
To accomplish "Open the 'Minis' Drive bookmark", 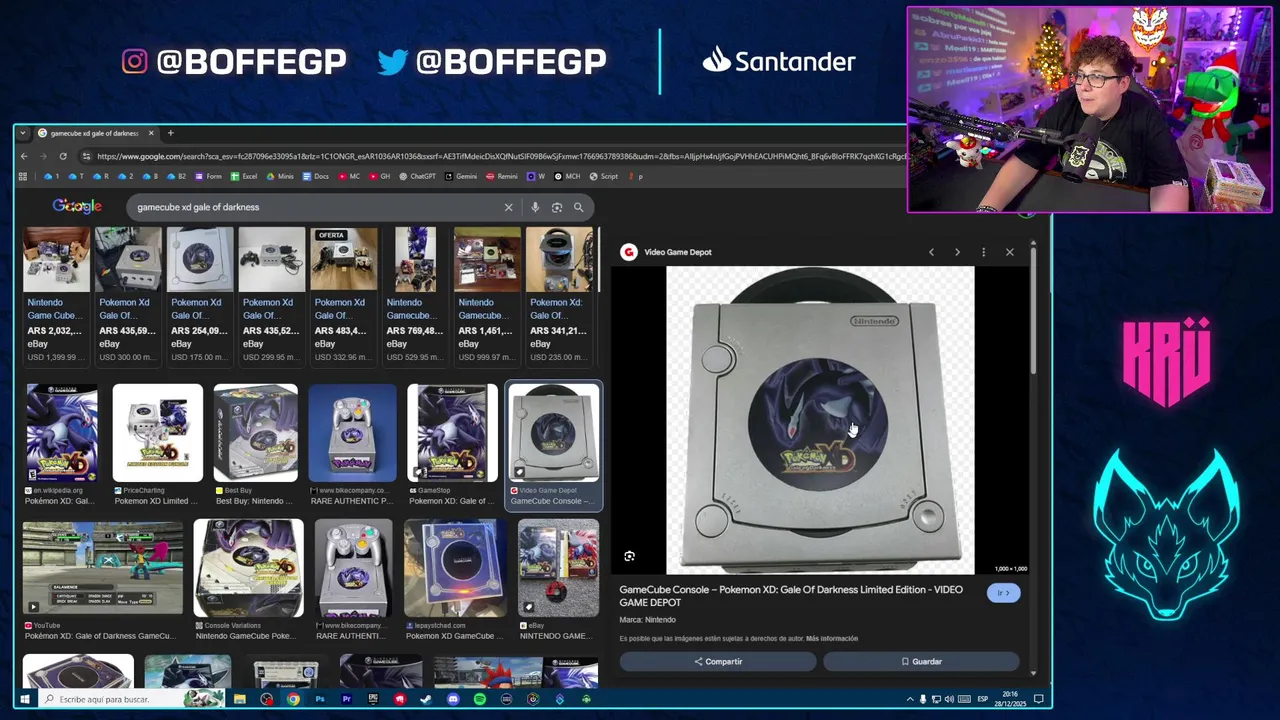I will [280, 176].
